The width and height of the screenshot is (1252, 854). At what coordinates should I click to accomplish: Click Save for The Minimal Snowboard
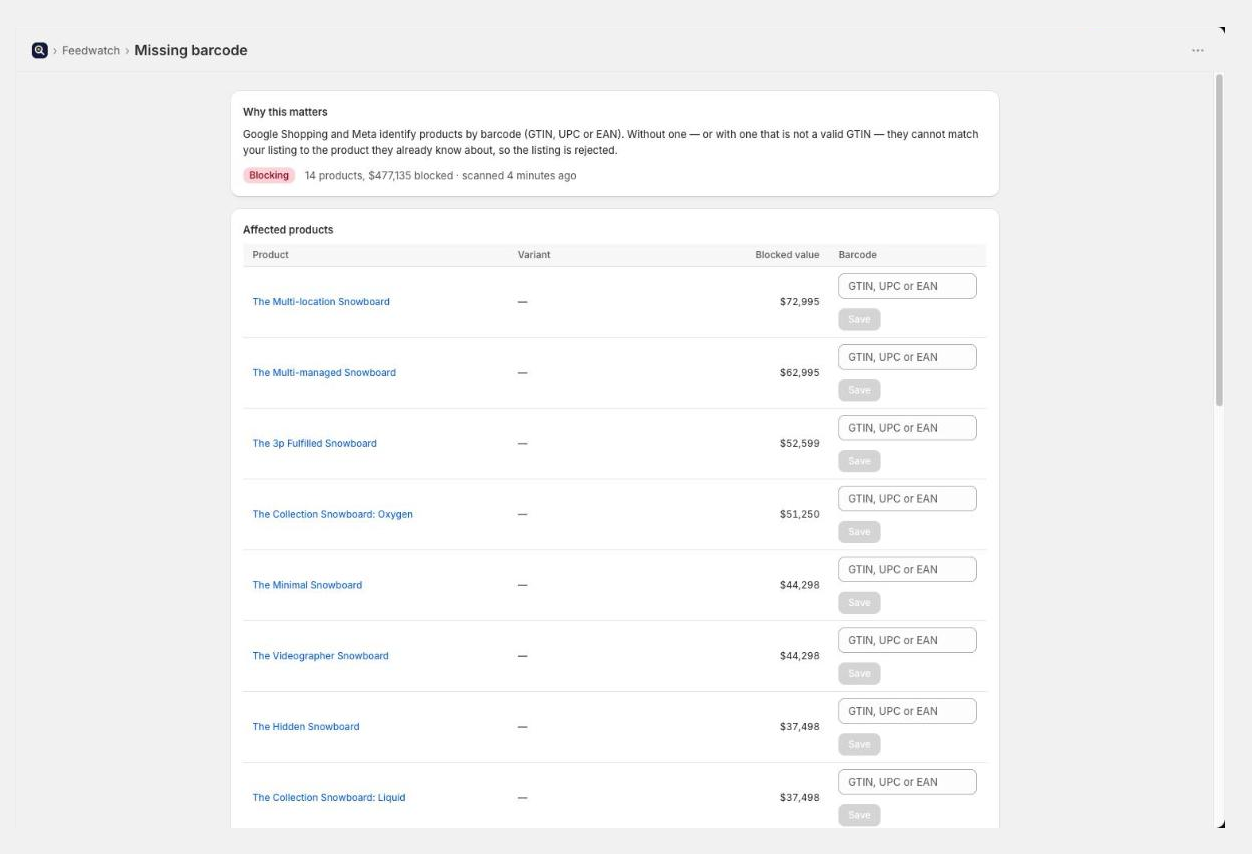(x=859, y=604)
